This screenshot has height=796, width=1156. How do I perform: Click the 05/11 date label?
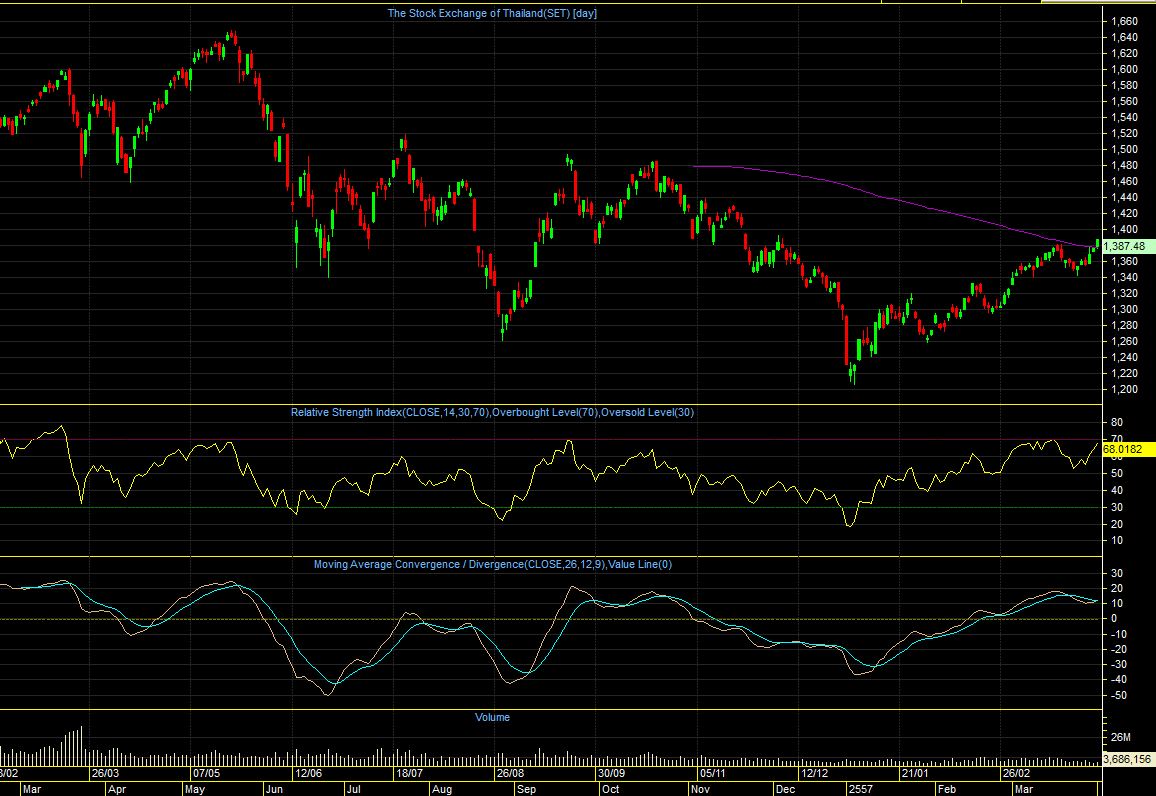(x=713, y=773)
